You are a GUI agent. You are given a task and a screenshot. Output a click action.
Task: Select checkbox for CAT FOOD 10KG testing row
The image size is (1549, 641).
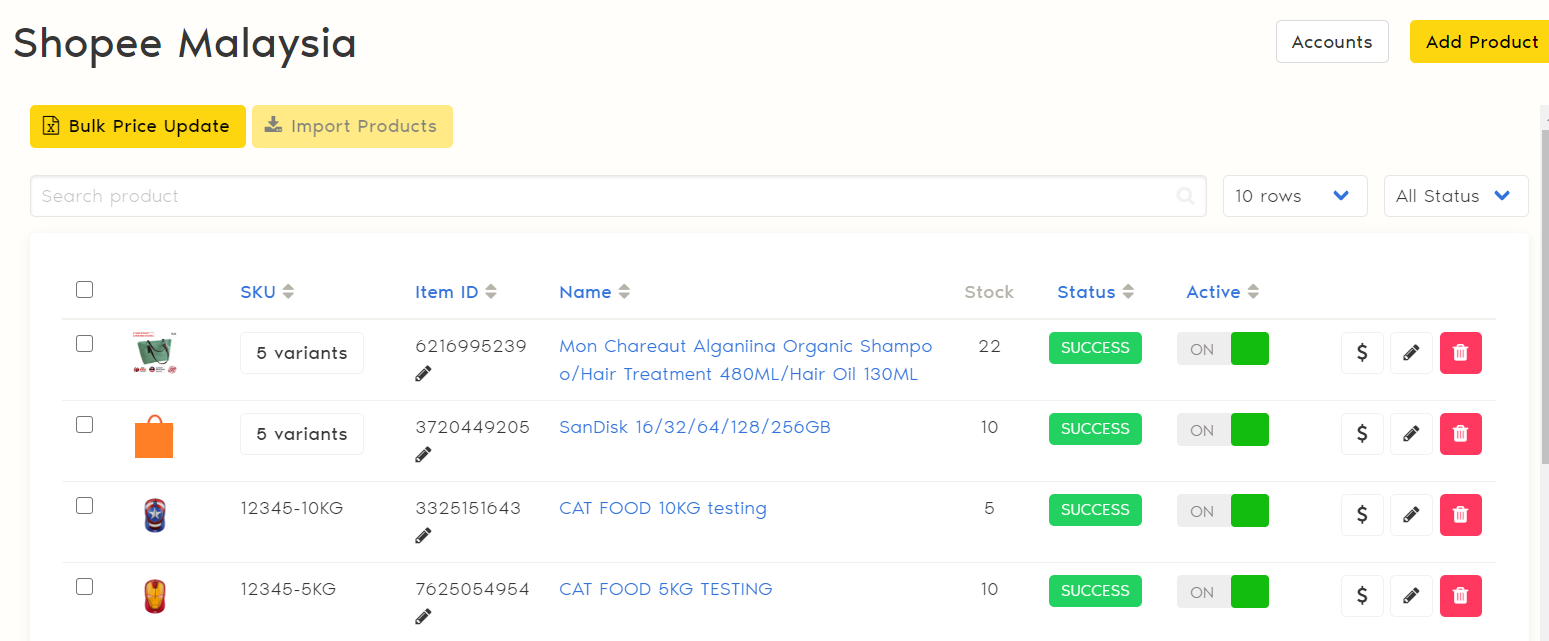(85, 506)
